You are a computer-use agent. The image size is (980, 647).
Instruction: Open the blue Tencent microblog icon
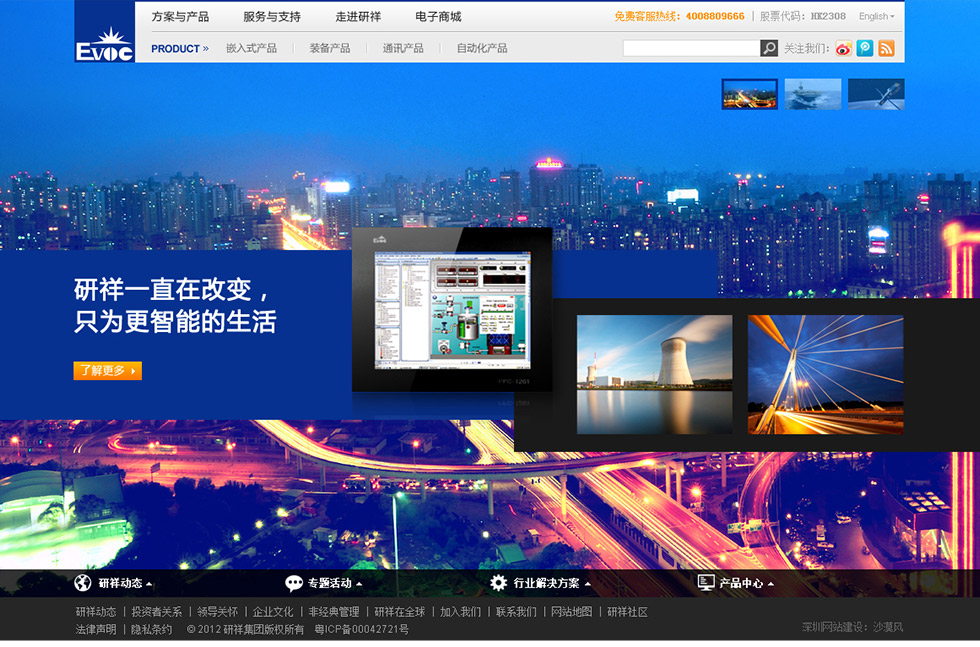tap(865, 48)
